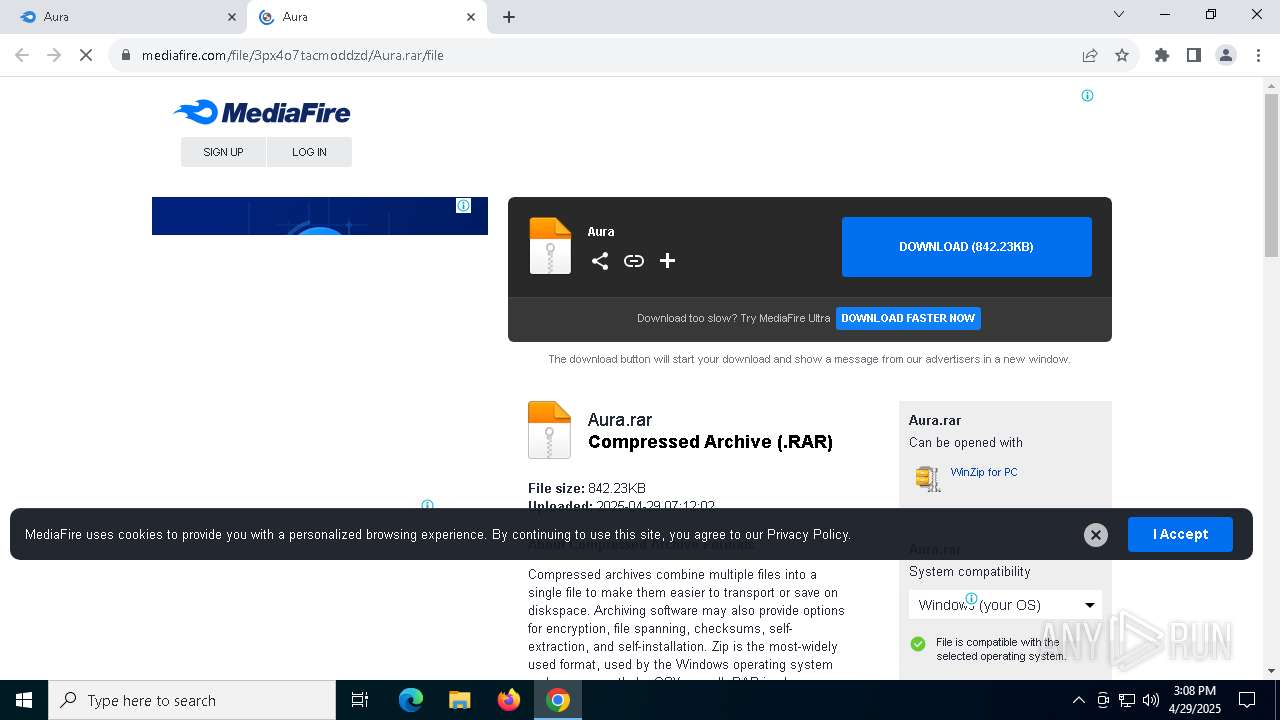This screenshot has width=1280, height=720.
Task: Open a new browser tab
Action: coord(509,17)
